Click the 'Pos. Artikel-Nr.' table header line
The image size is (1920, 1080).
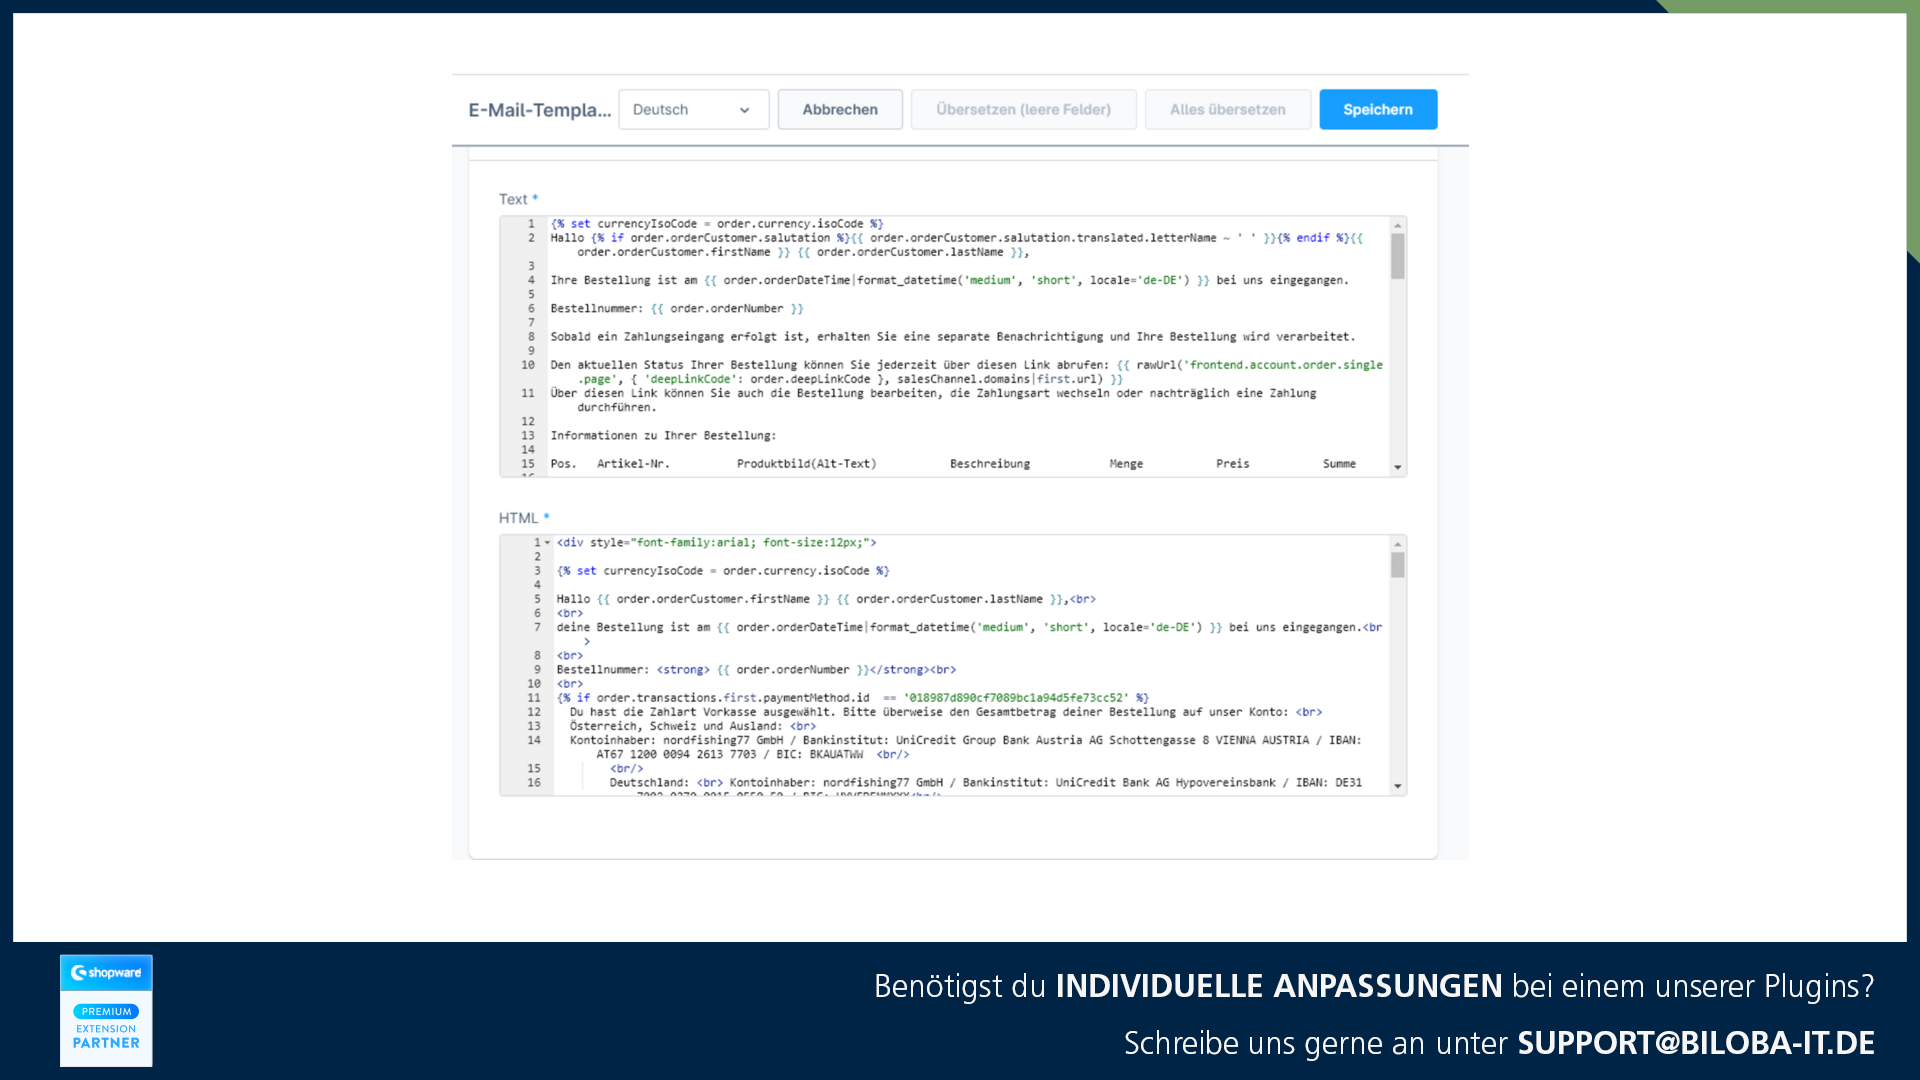pyautogui.click(x=953, y=464)
